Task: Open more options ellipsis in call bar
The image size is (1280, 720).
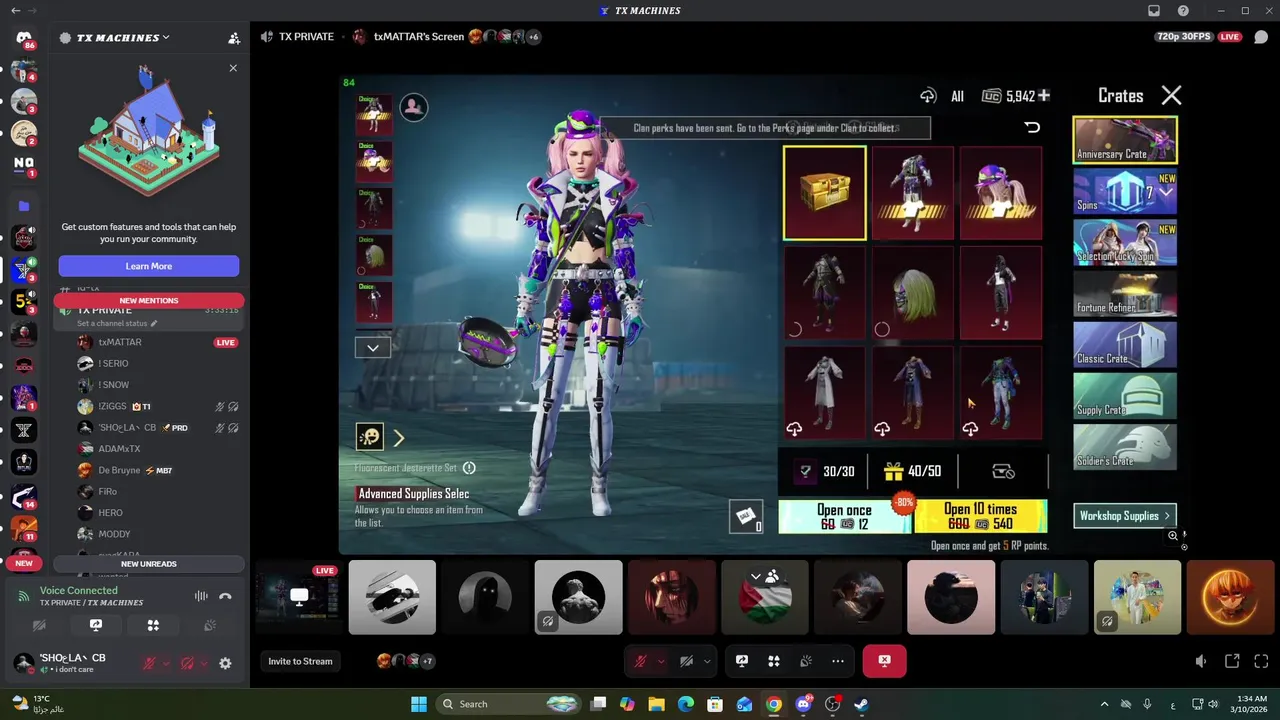Action: click(x=838, y=661)
